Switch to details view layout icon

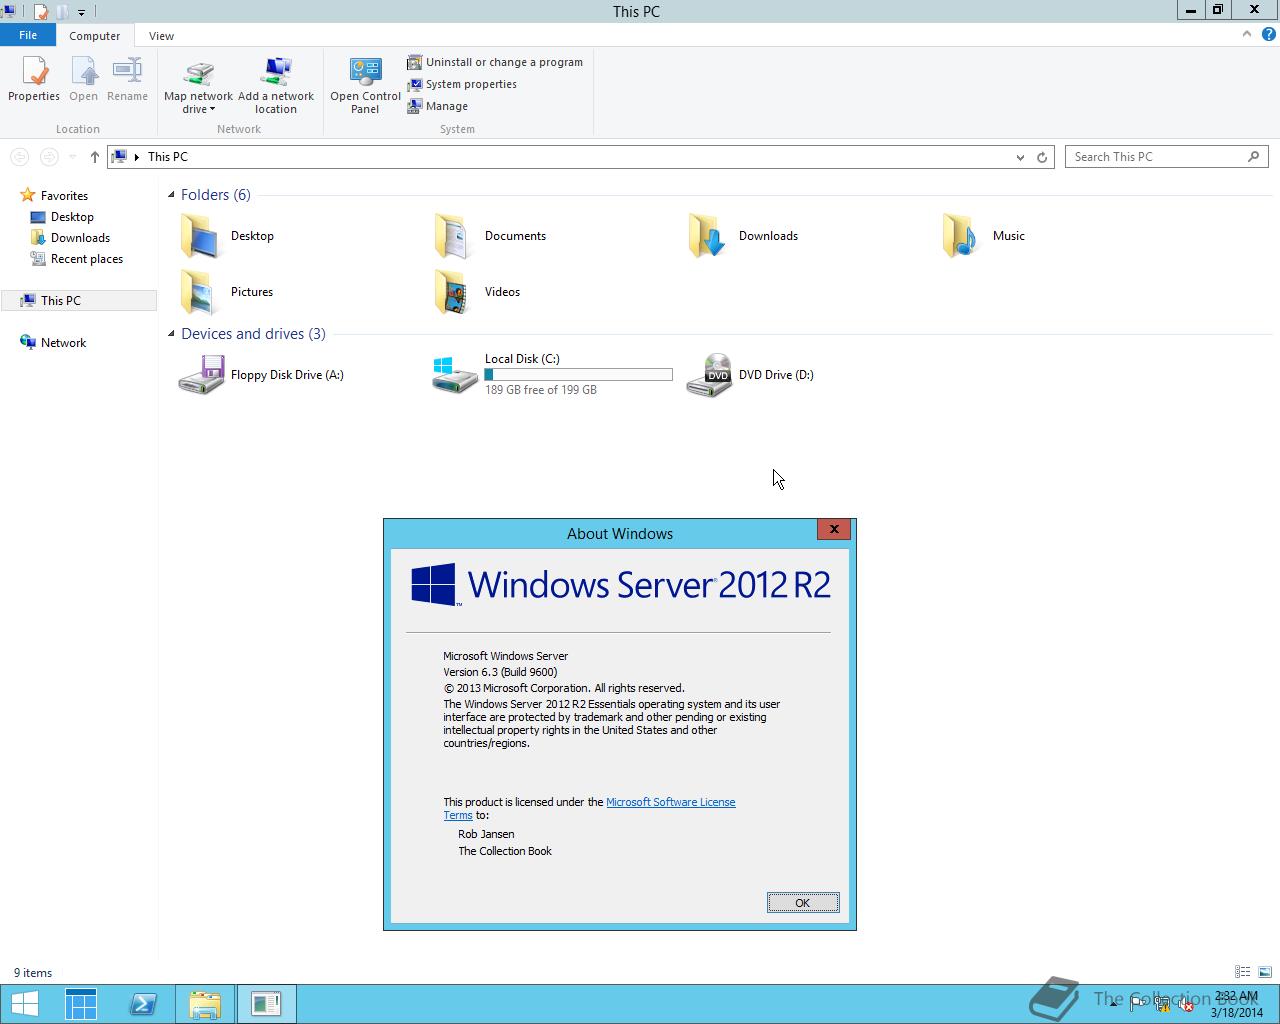[x=1243, y=972]
